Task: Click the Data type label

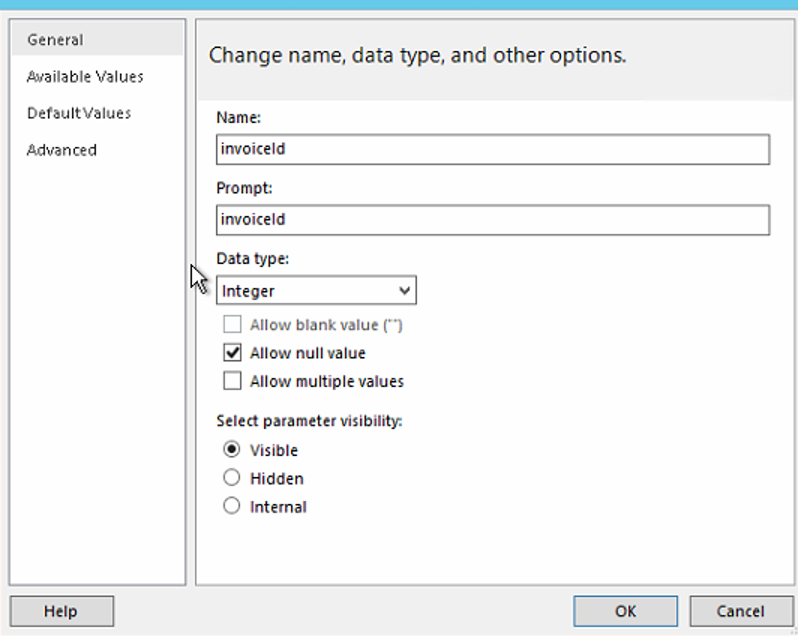Action: (252, 259)
